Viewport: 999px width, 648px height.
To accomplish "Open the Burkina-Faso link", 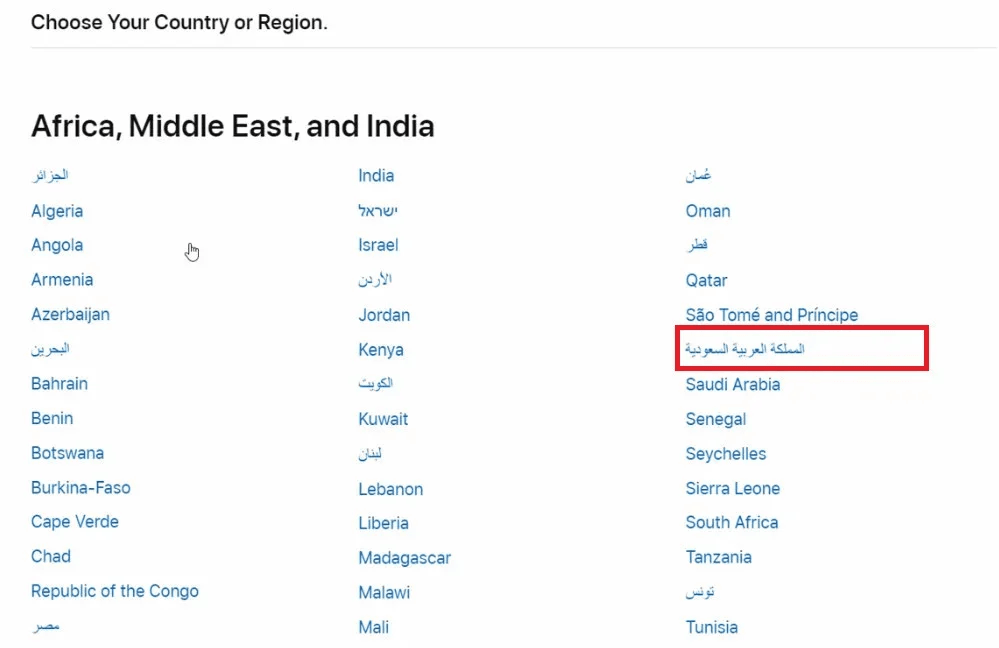I will (x=80, y=488).
